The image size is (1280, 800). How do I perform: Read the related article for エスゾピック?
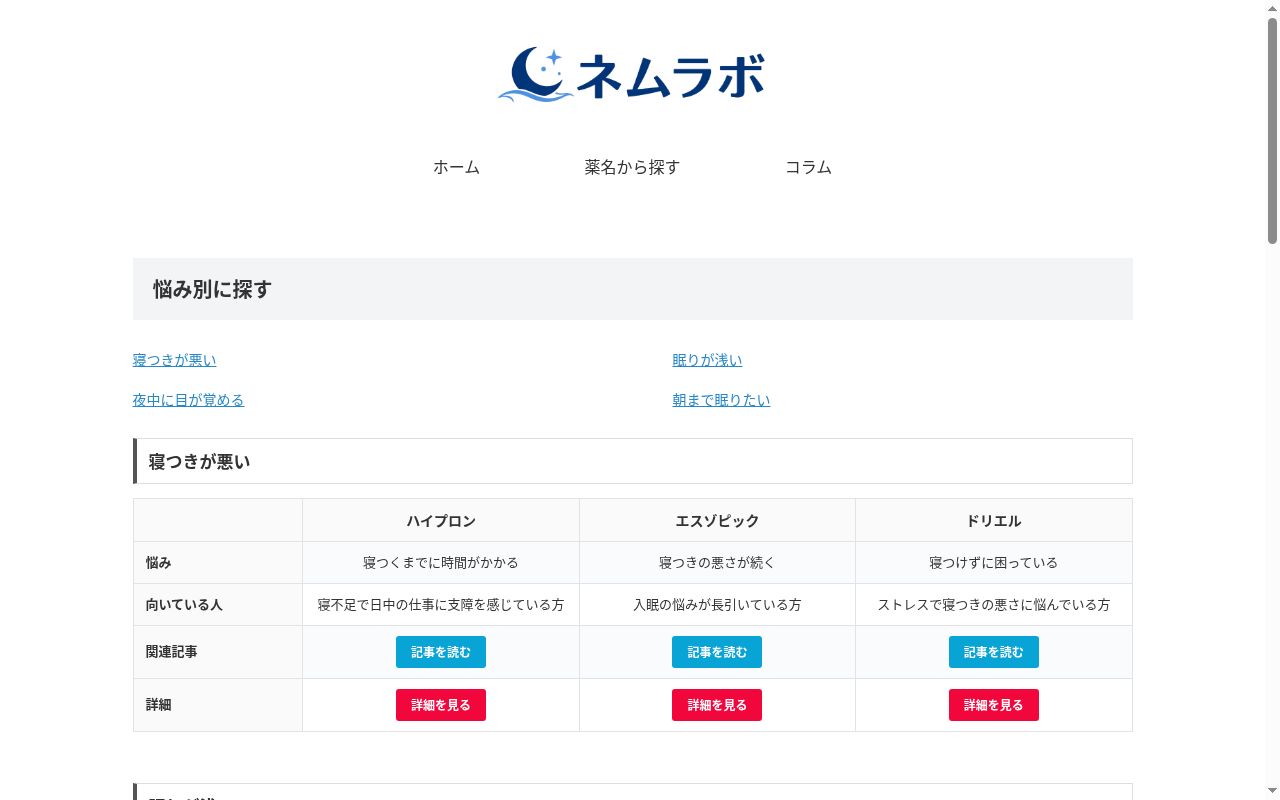click(x=717, y=652)
